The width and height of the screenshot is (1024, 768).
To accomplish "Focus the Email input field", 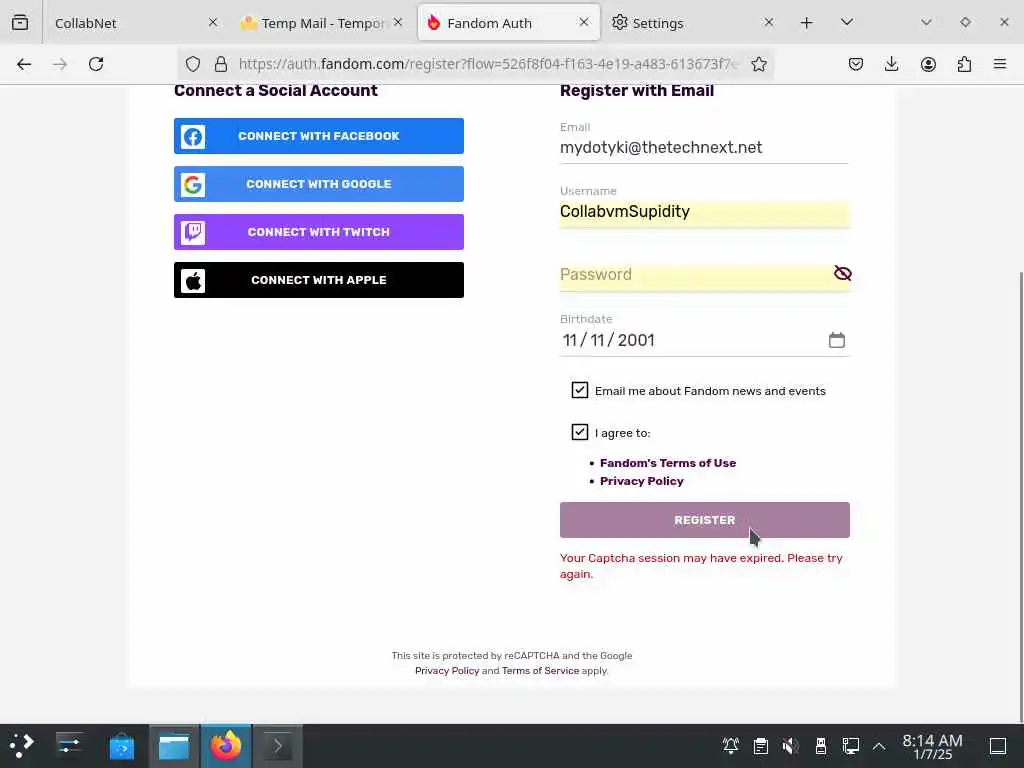I will click(x=704, y=148).
